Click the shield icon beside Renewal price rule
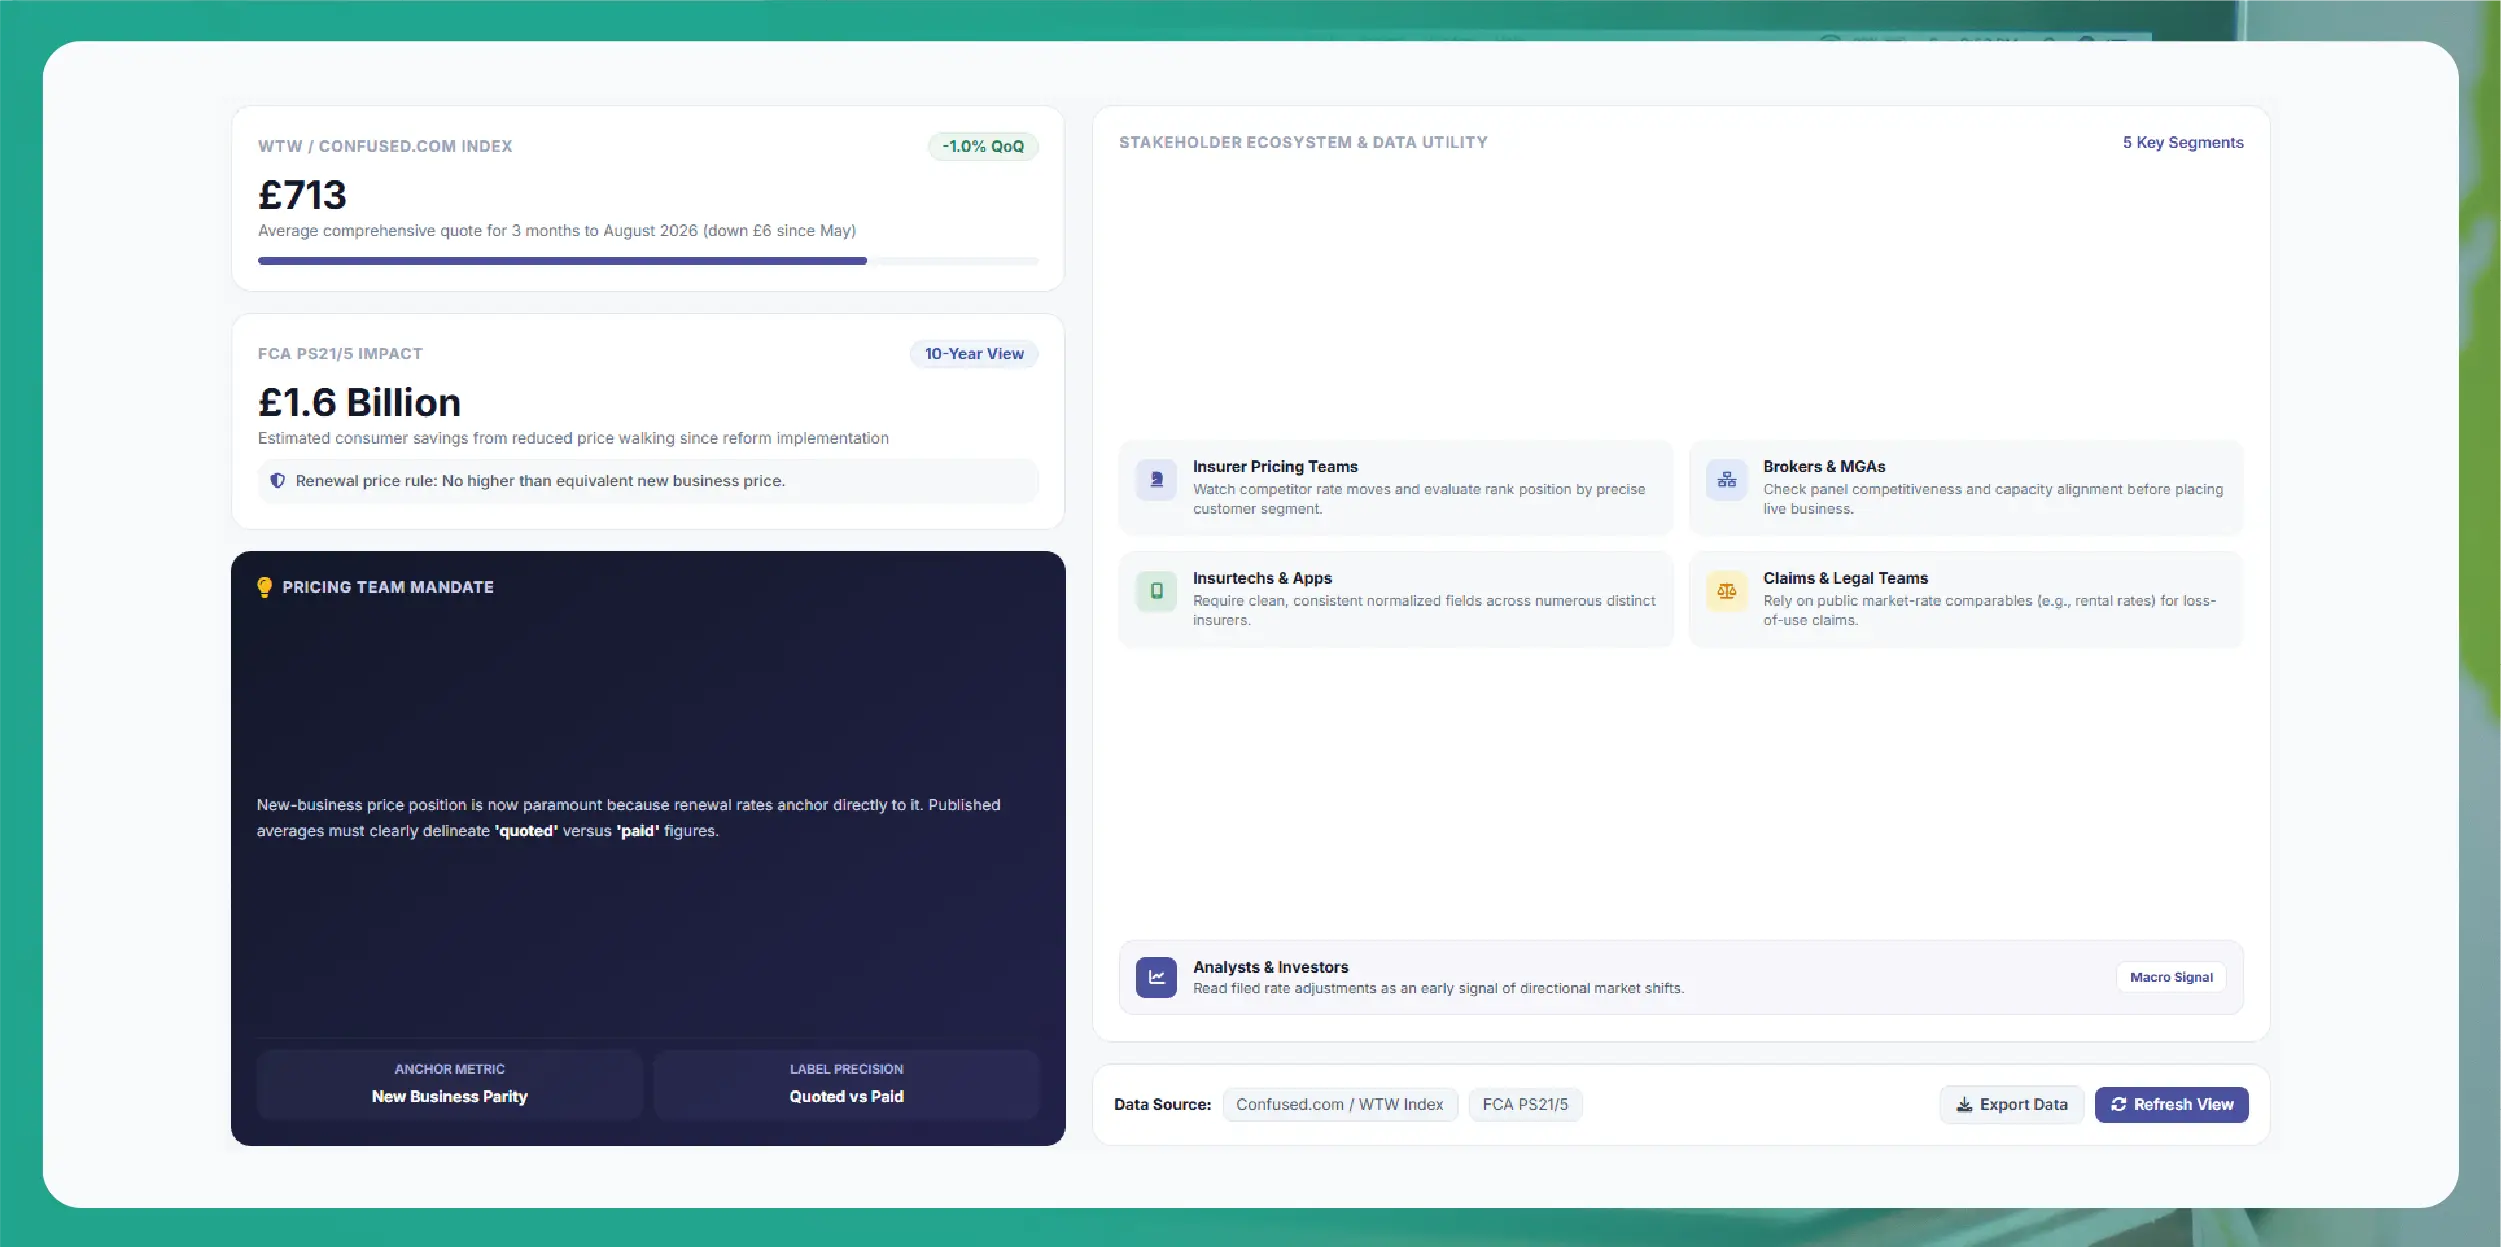The height and width of the screenshot is (1248, 2501). 278,481
